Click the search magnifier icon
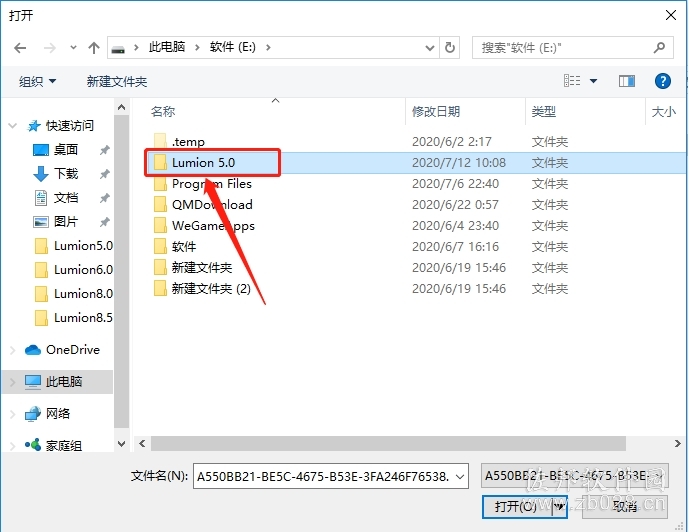The image size is (689, 532). pyautogui.click(x=659, y=47)
